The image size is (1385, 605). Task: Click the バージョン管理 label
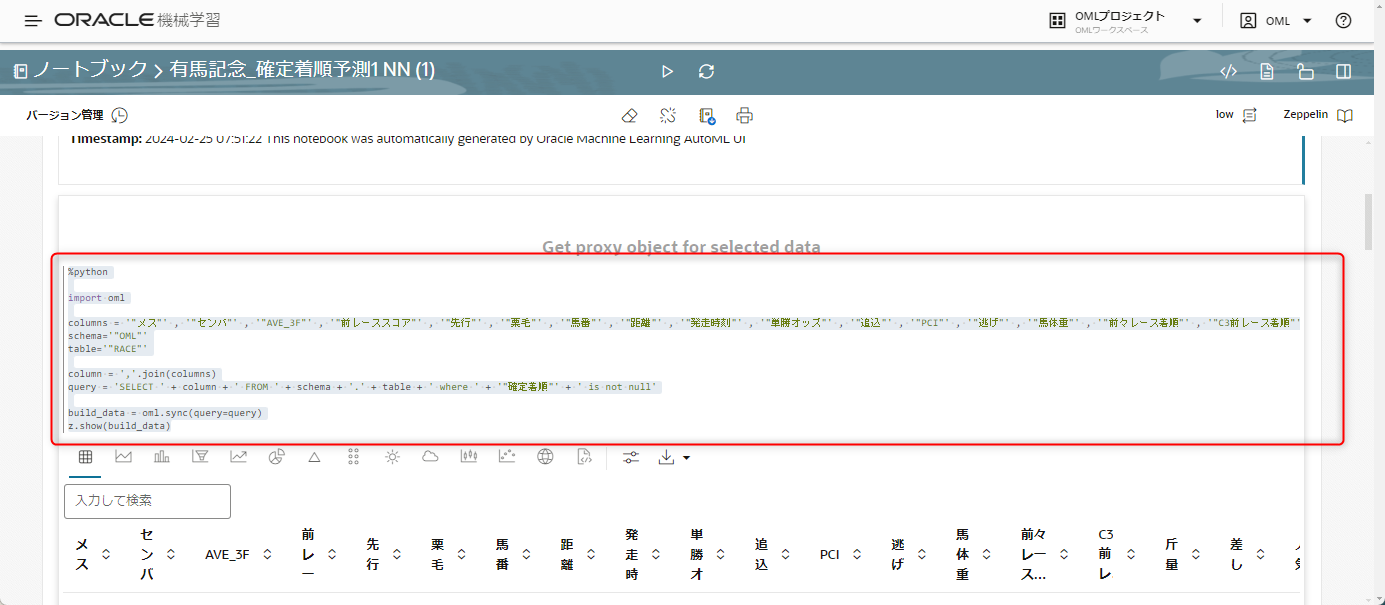(x=65, y=115)
